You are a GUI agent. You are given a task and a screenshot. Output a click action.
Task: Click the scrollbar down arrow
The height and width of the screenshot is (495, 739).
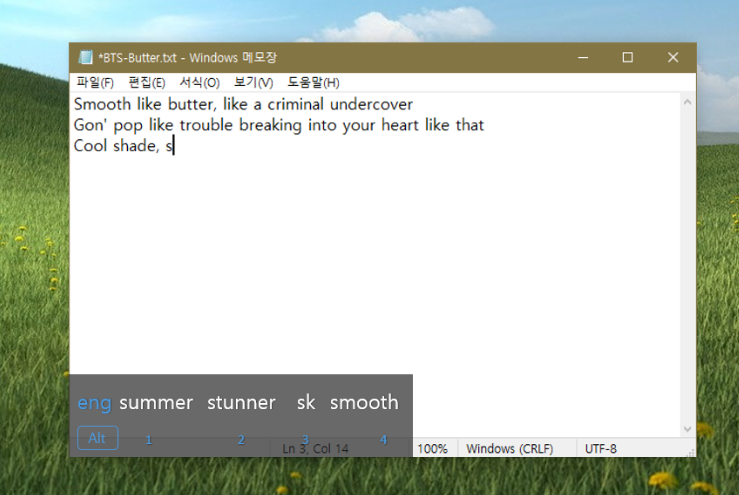click(687, 429)
